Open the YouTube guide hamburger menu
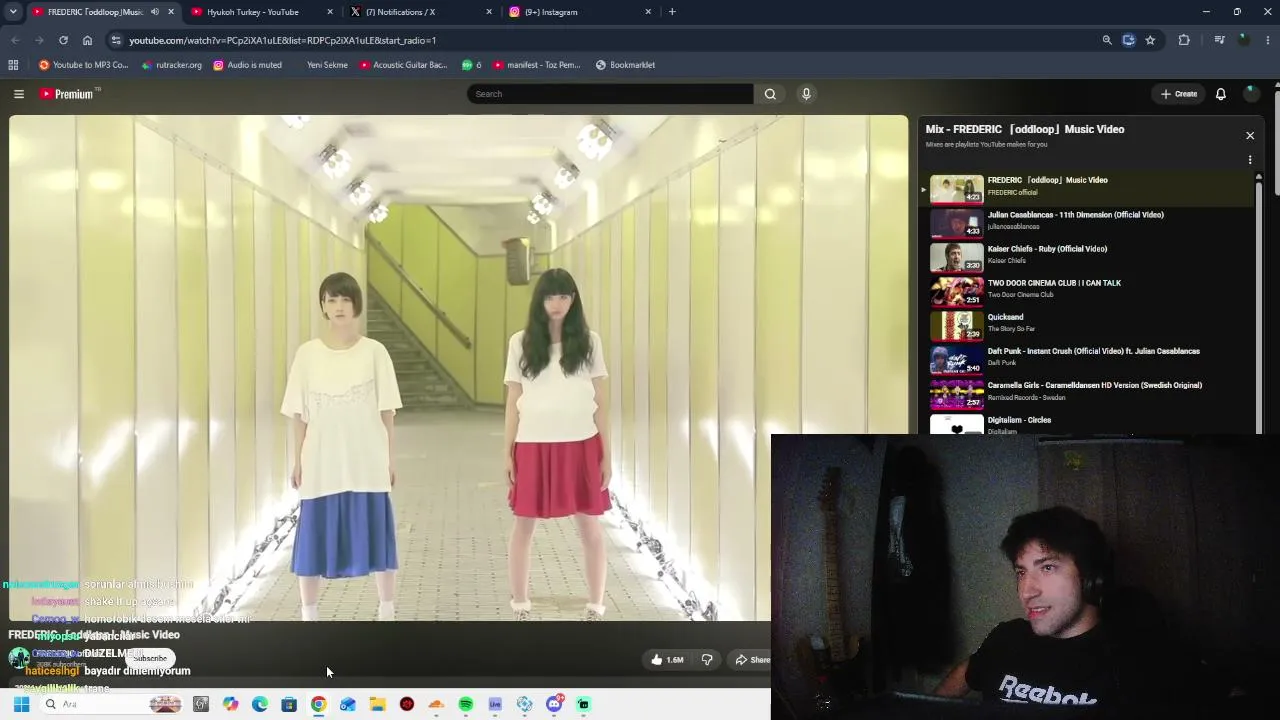The image size is (1280, 720). [x=19, y=94]
